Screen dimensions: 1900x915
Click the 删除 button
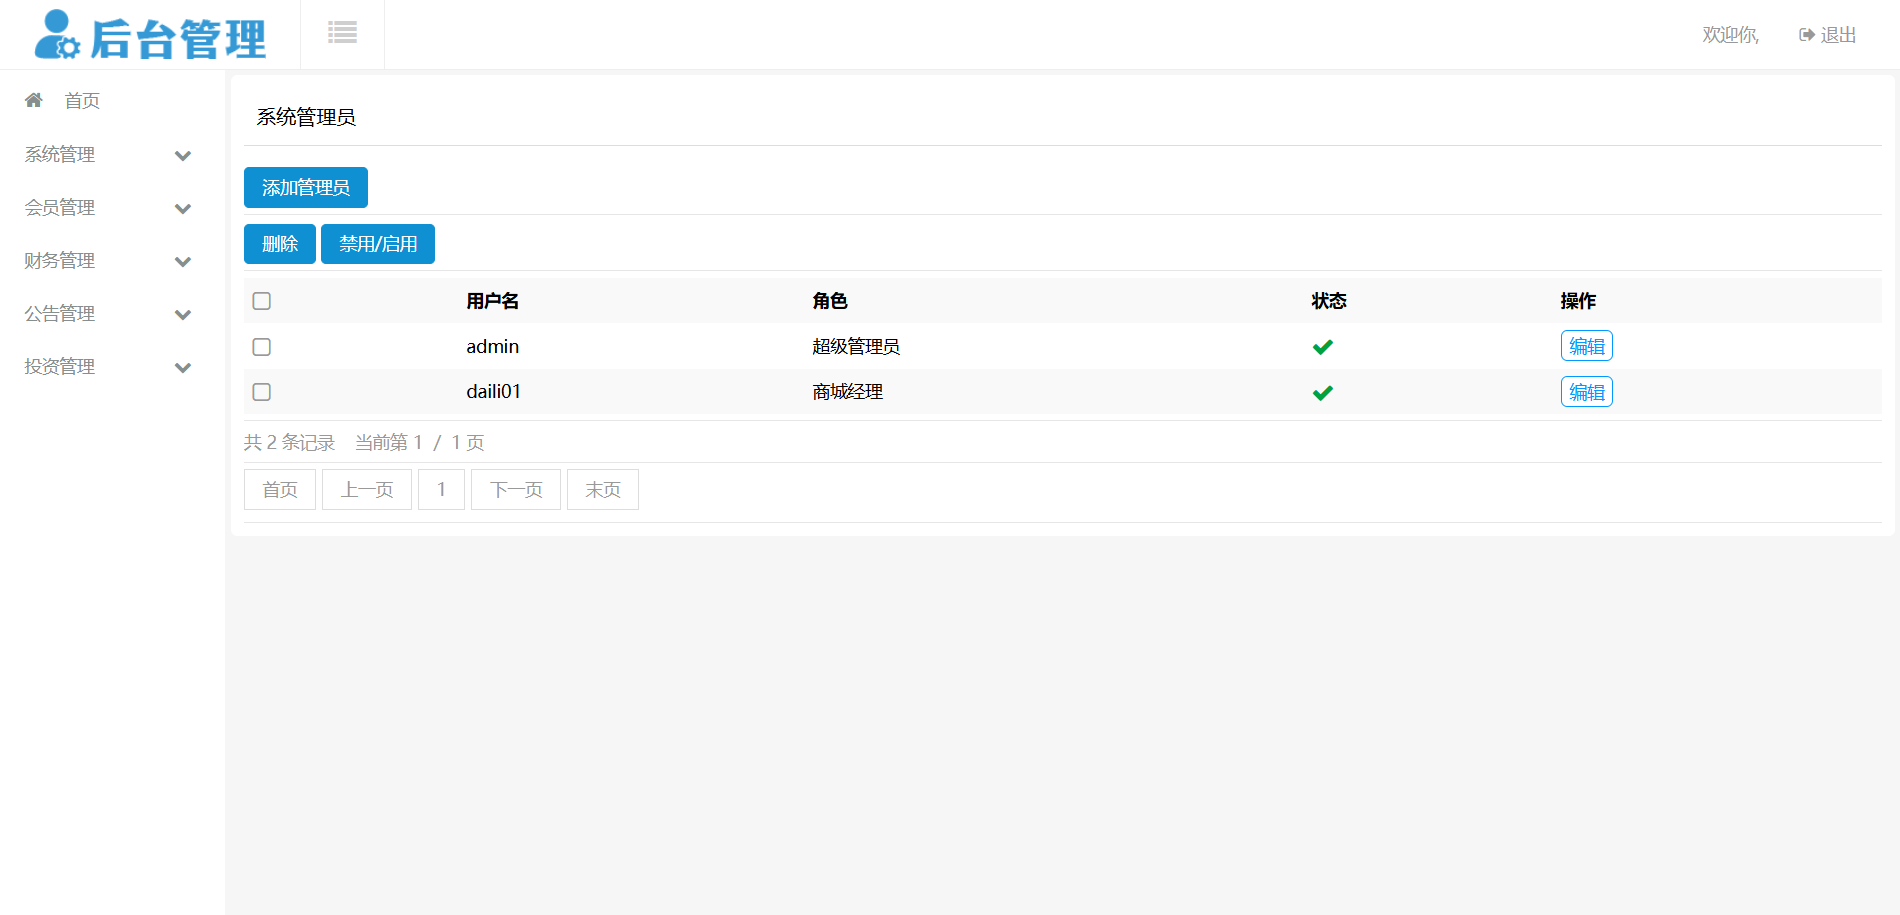click(x=279, y=244)
